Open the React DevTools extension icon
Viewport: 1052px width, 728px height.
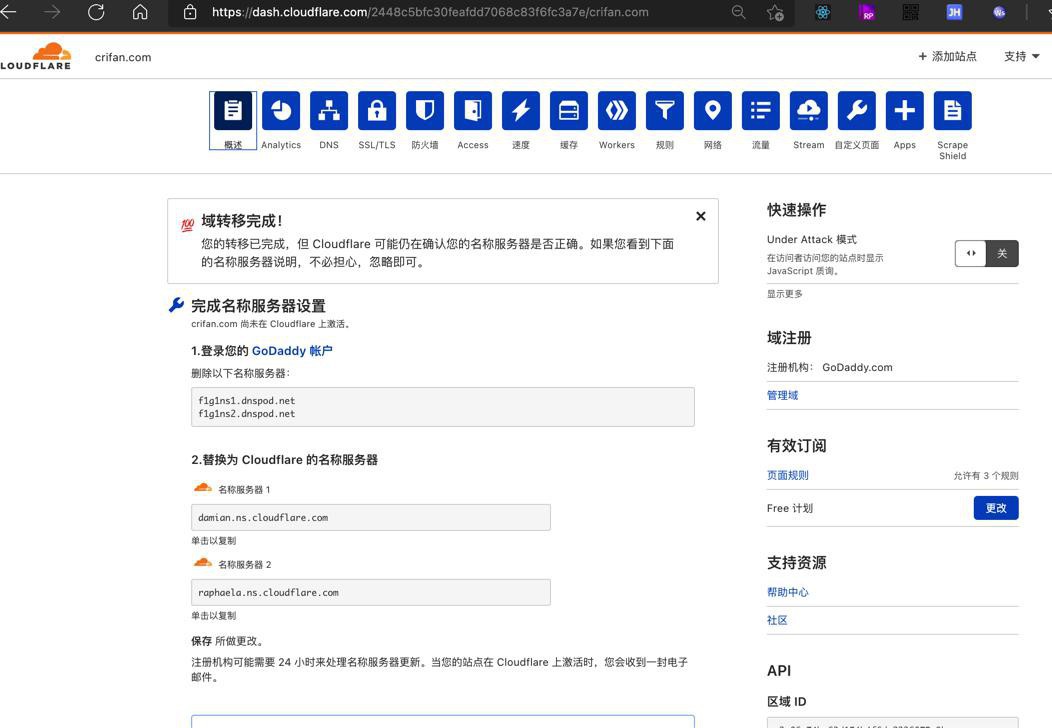[x=823, y=12]
